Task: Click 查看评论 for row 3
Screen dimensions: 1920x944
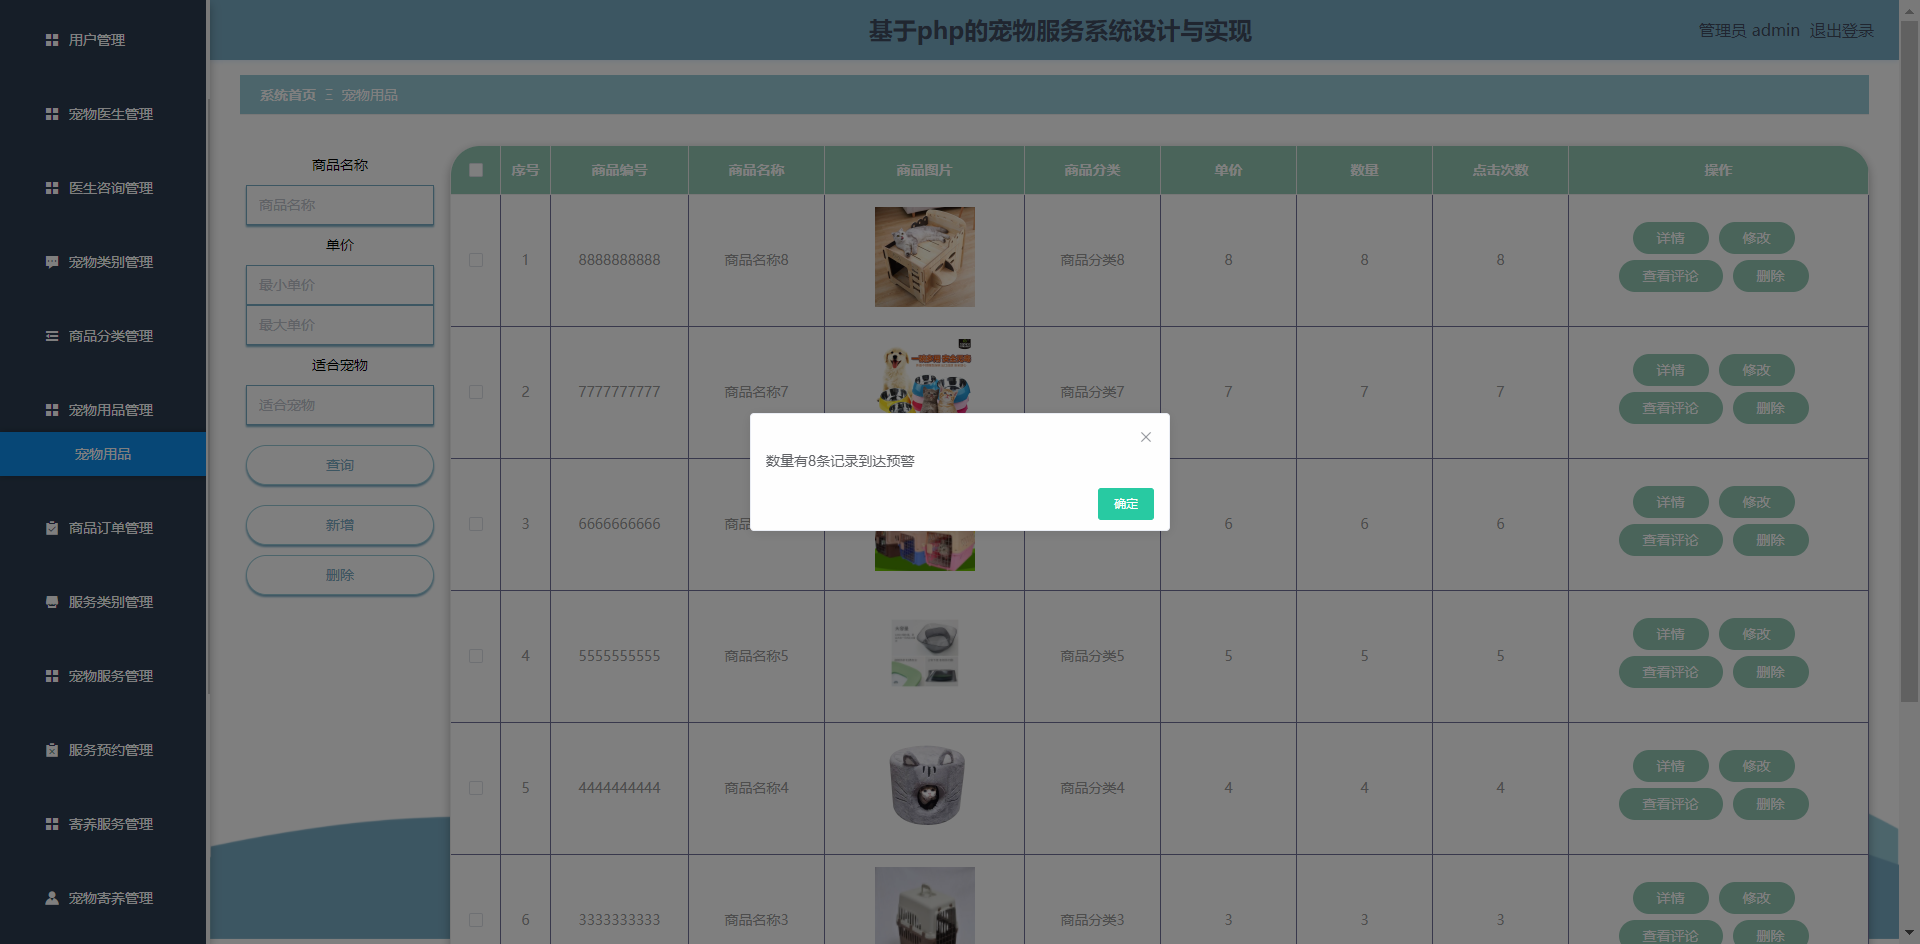Action: click(x=1670, y=540)
